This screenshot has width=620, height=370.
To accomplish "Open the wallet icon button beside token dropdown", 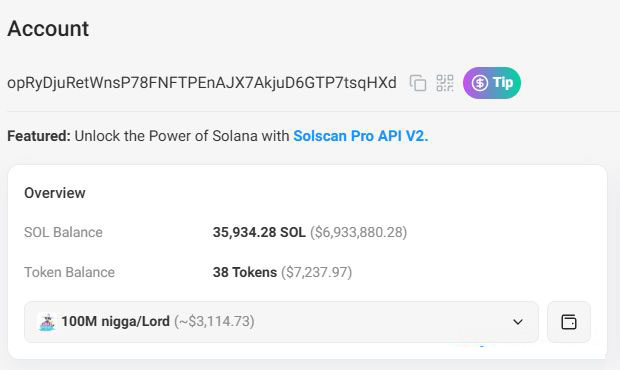I will tap(569, 322).
